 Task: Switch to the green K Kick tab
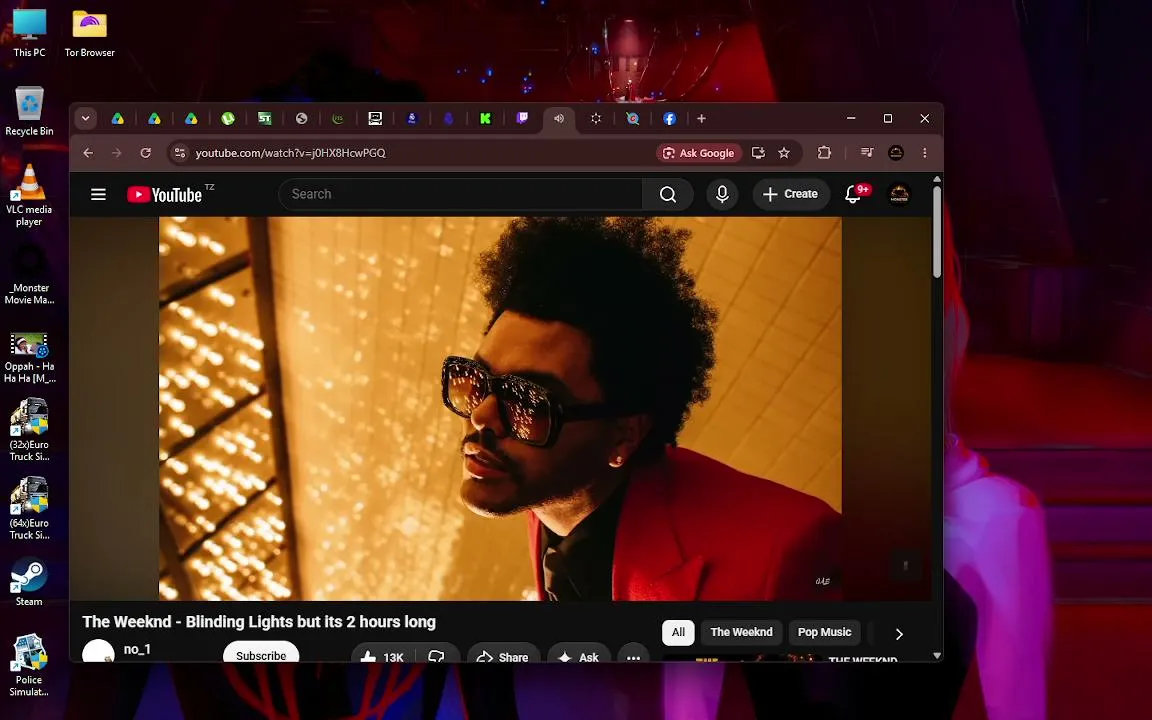pyautogui.click(x=485, y=118)
